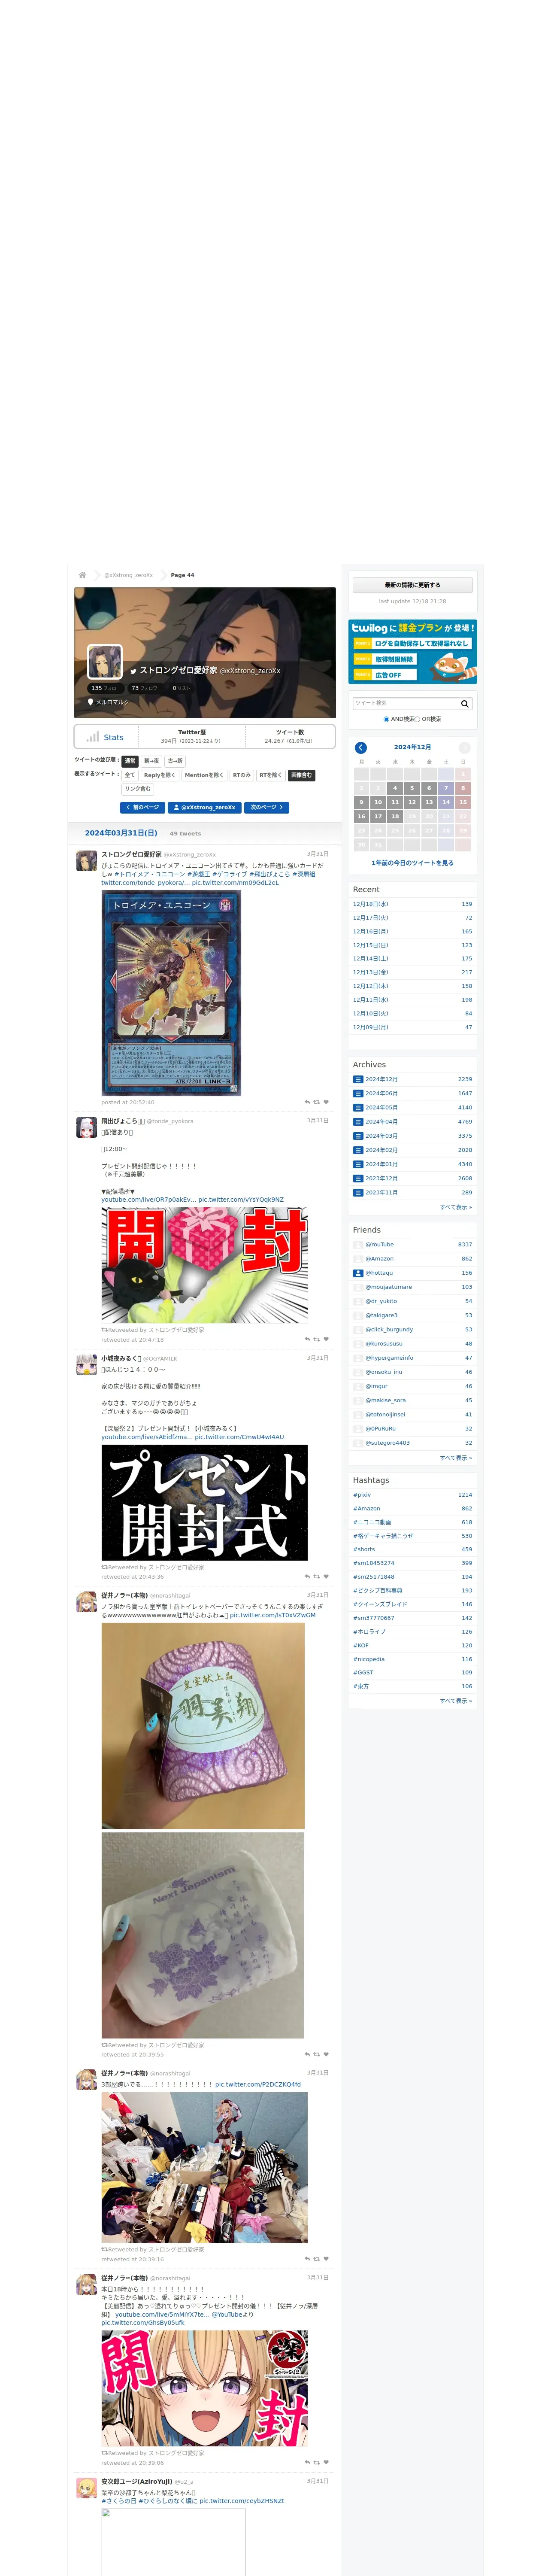This screenshot has width=551, height=2576.
Task: Click list icon for the 2023年12月 archive
Action: [x=358, y=1178]
